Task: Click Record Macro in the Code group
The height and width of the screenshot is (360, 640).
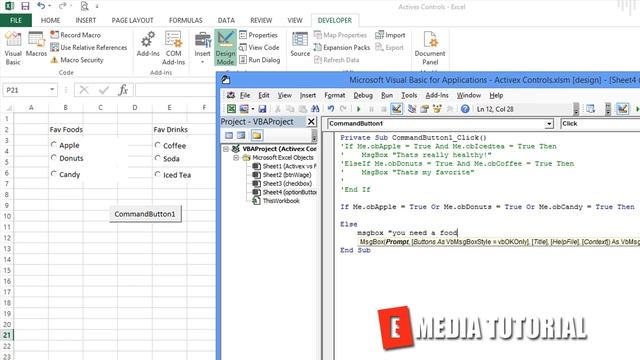Action: (76, 35)
